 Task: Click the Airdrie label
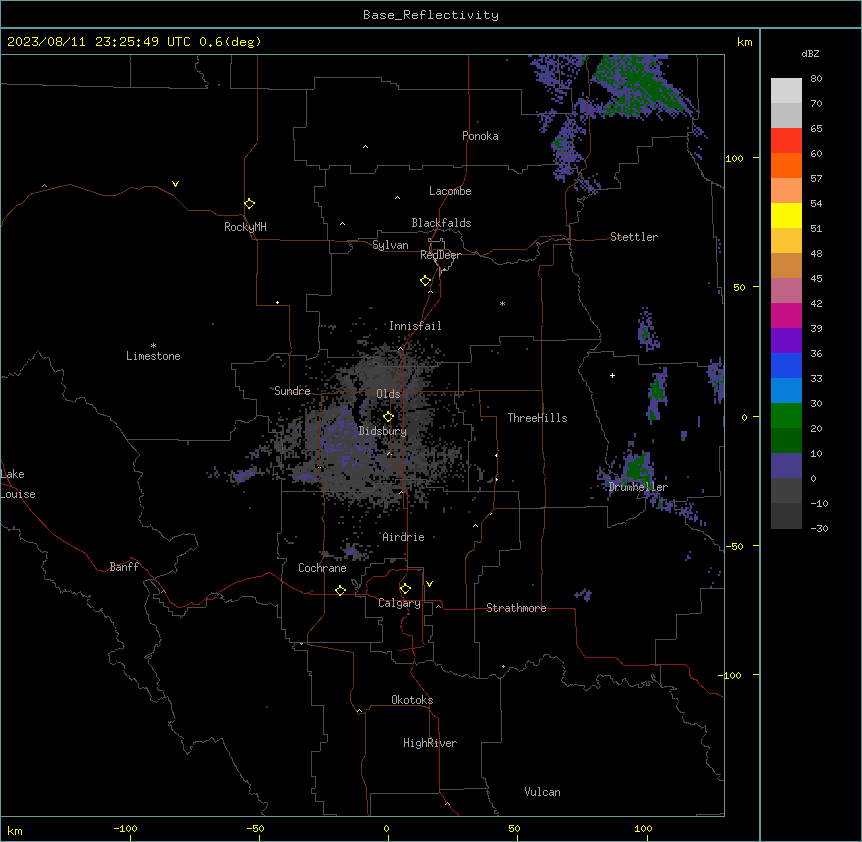[403, 537]
